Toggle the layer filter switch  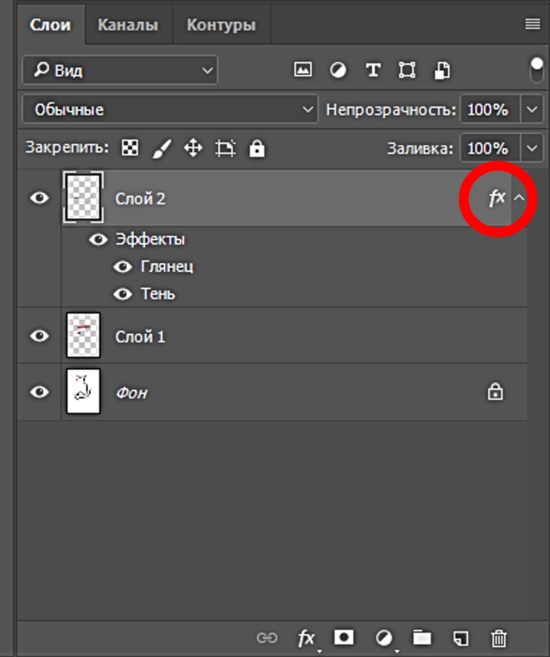[x=537, y=70]
